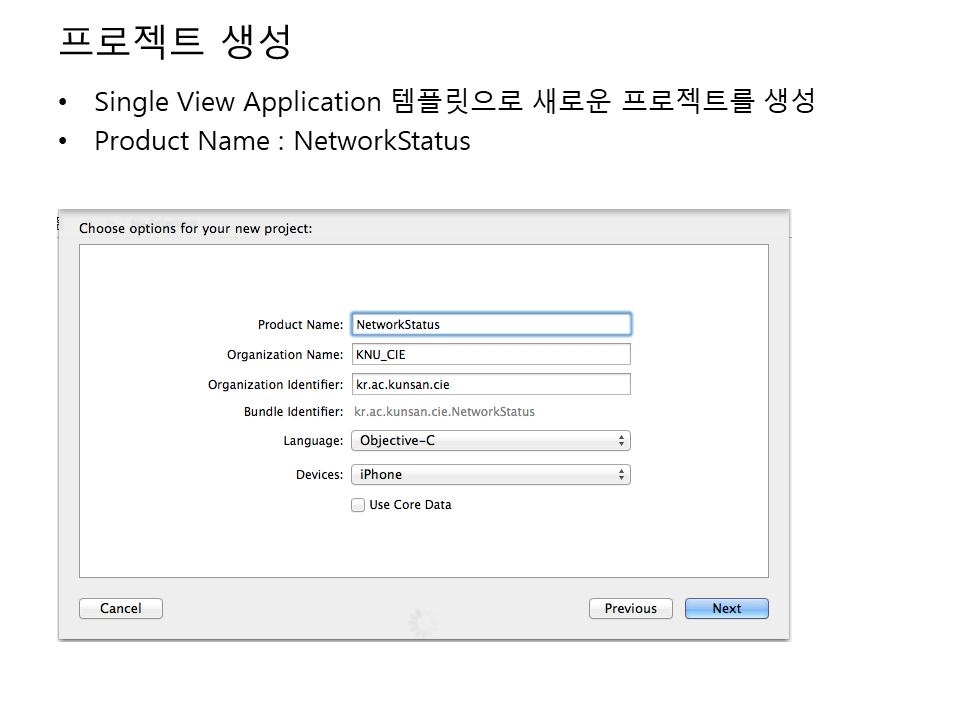Click the "Choose options for your new project" heading

point(195,229)
